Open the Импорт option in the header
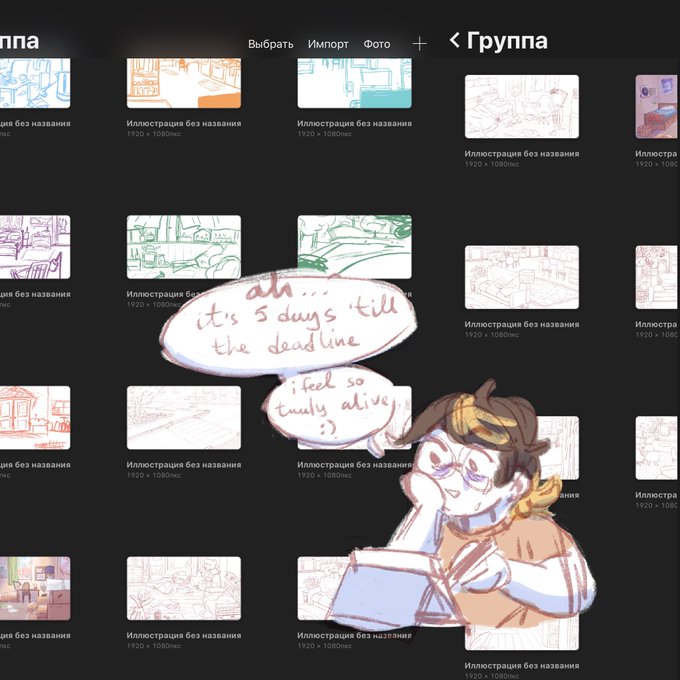This screenshot has height=680, width=680. click(x=328, y=44)
